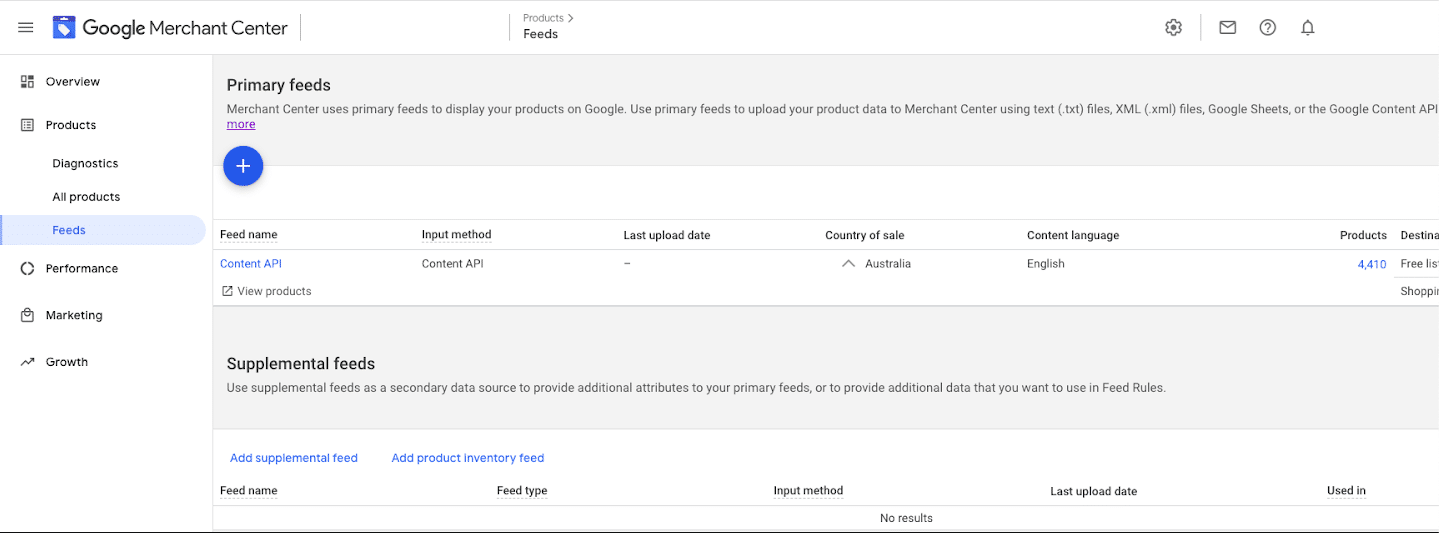Collapse the Australia country row chevron

tap(848, 264)
